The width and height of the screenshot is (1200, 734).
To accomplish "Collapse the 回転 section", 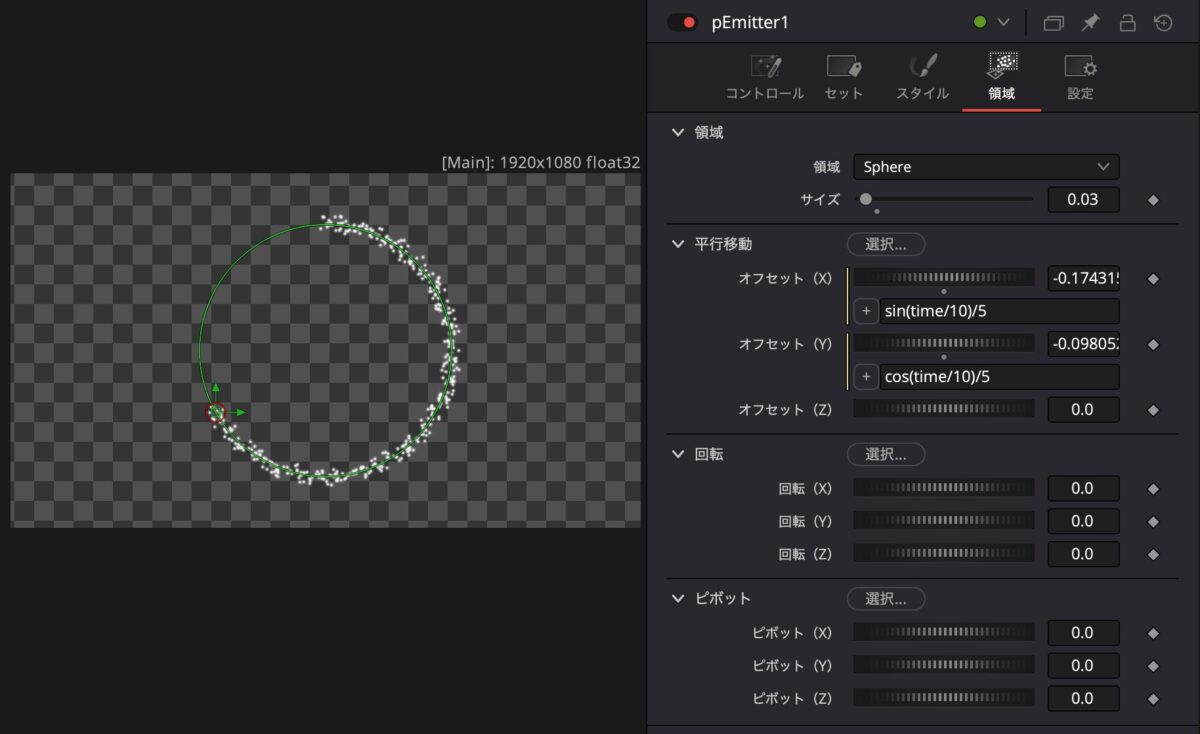I will pyautogui.click(x=677, y=454).
